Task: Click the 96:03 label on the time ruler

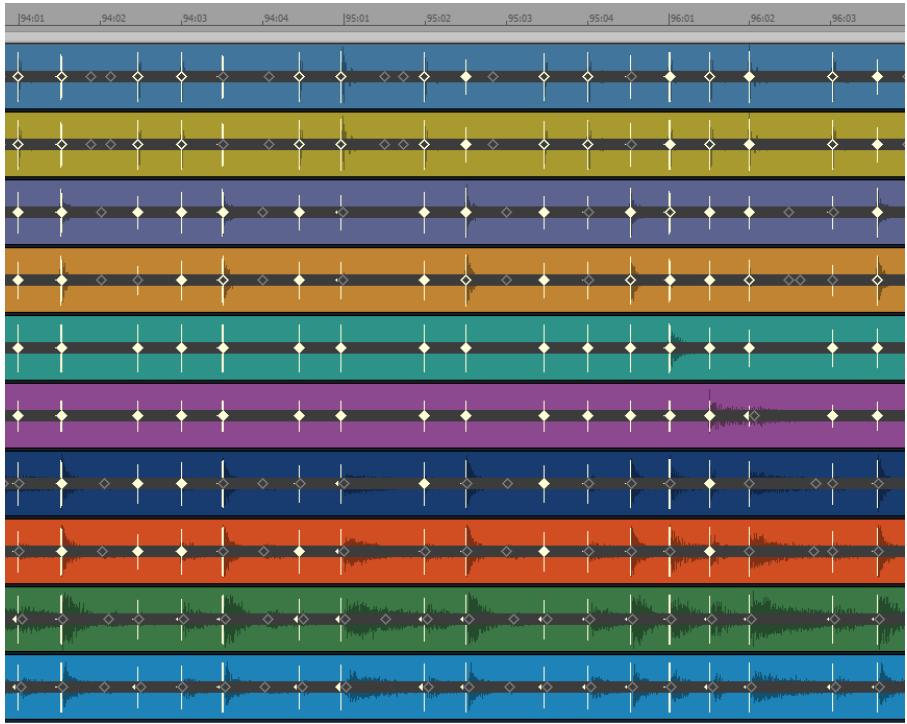Action: pos(843,19)
